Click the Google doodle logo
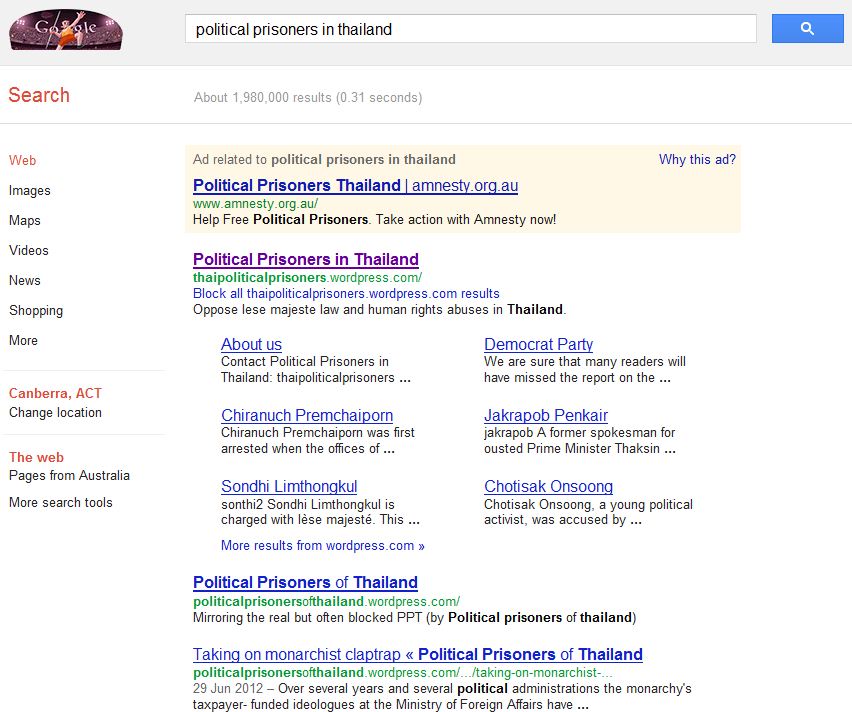This screenshot has width=852, height=712. pyautogui.click(x=66, y=29)
